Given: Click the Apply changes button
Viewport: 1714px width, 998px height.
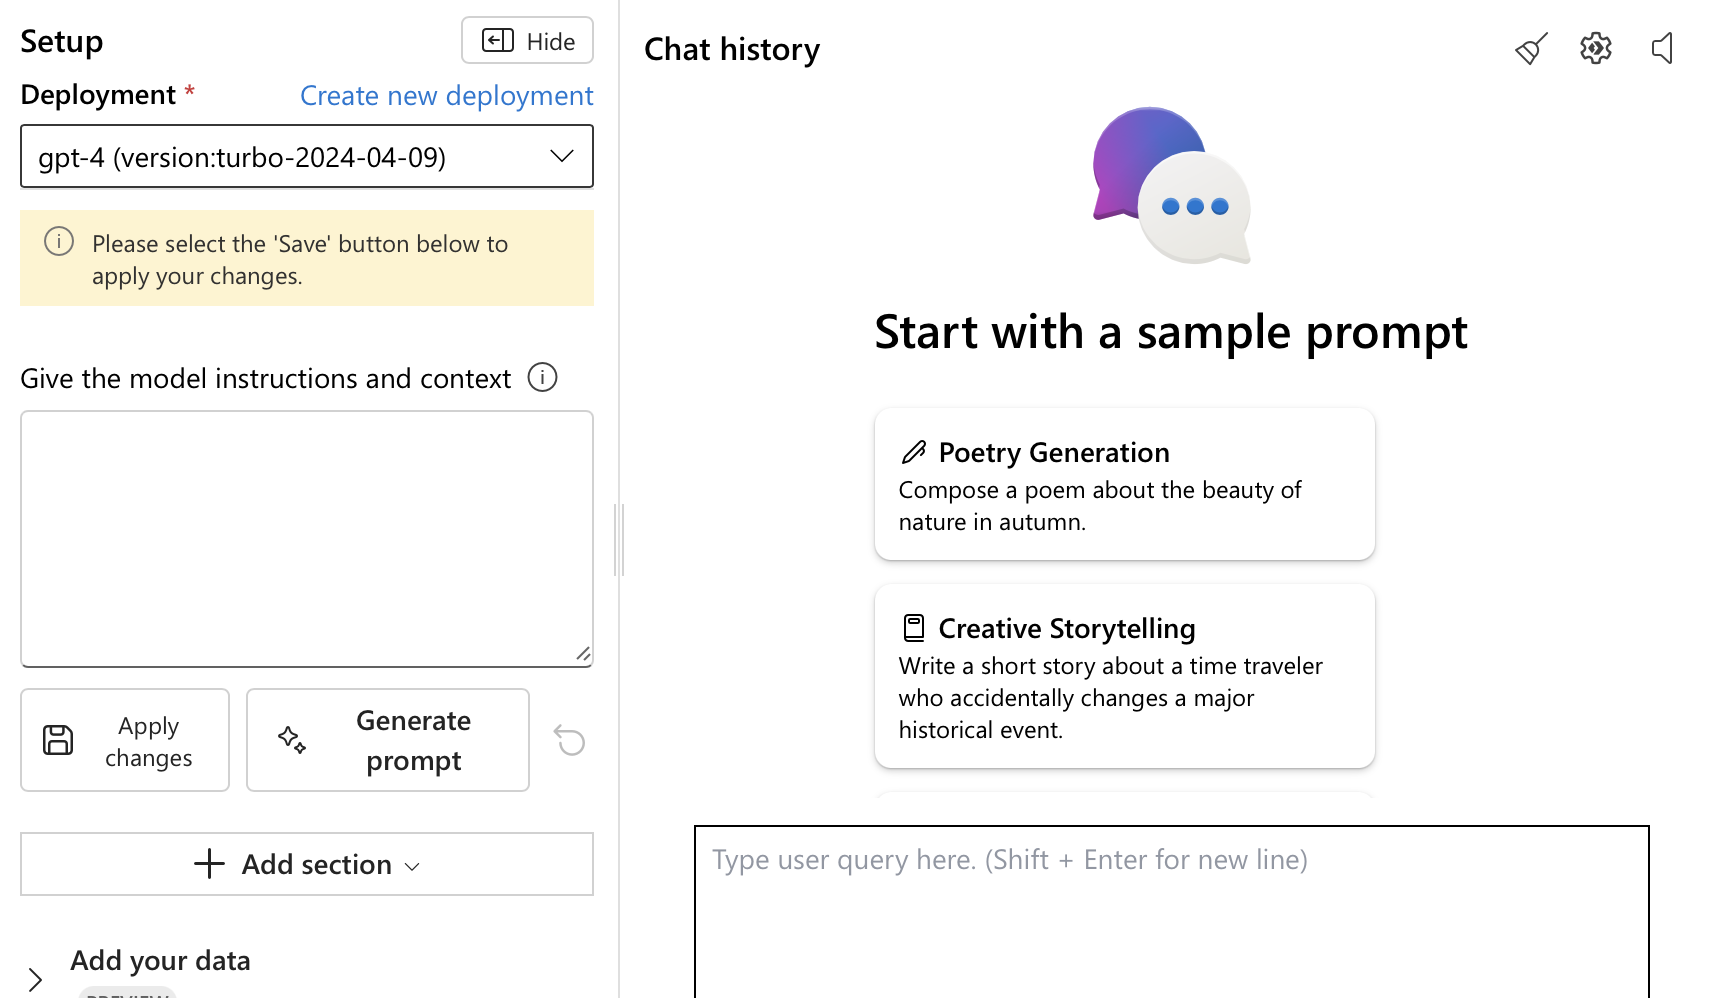Looking at the screenshot, I should [125, 740].
